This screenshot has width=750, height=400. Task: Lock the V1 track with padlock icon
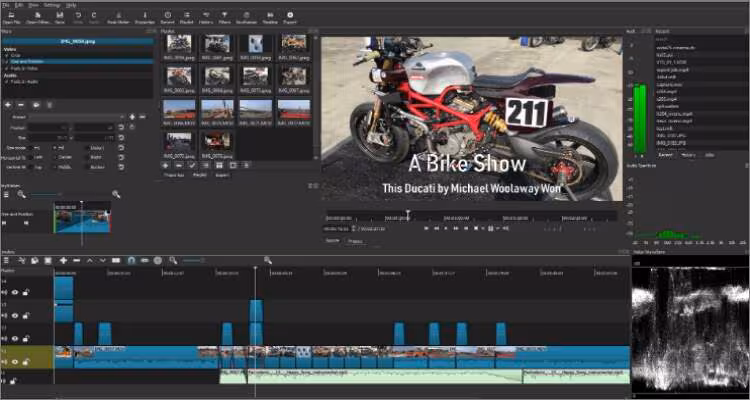coord(25,362)
